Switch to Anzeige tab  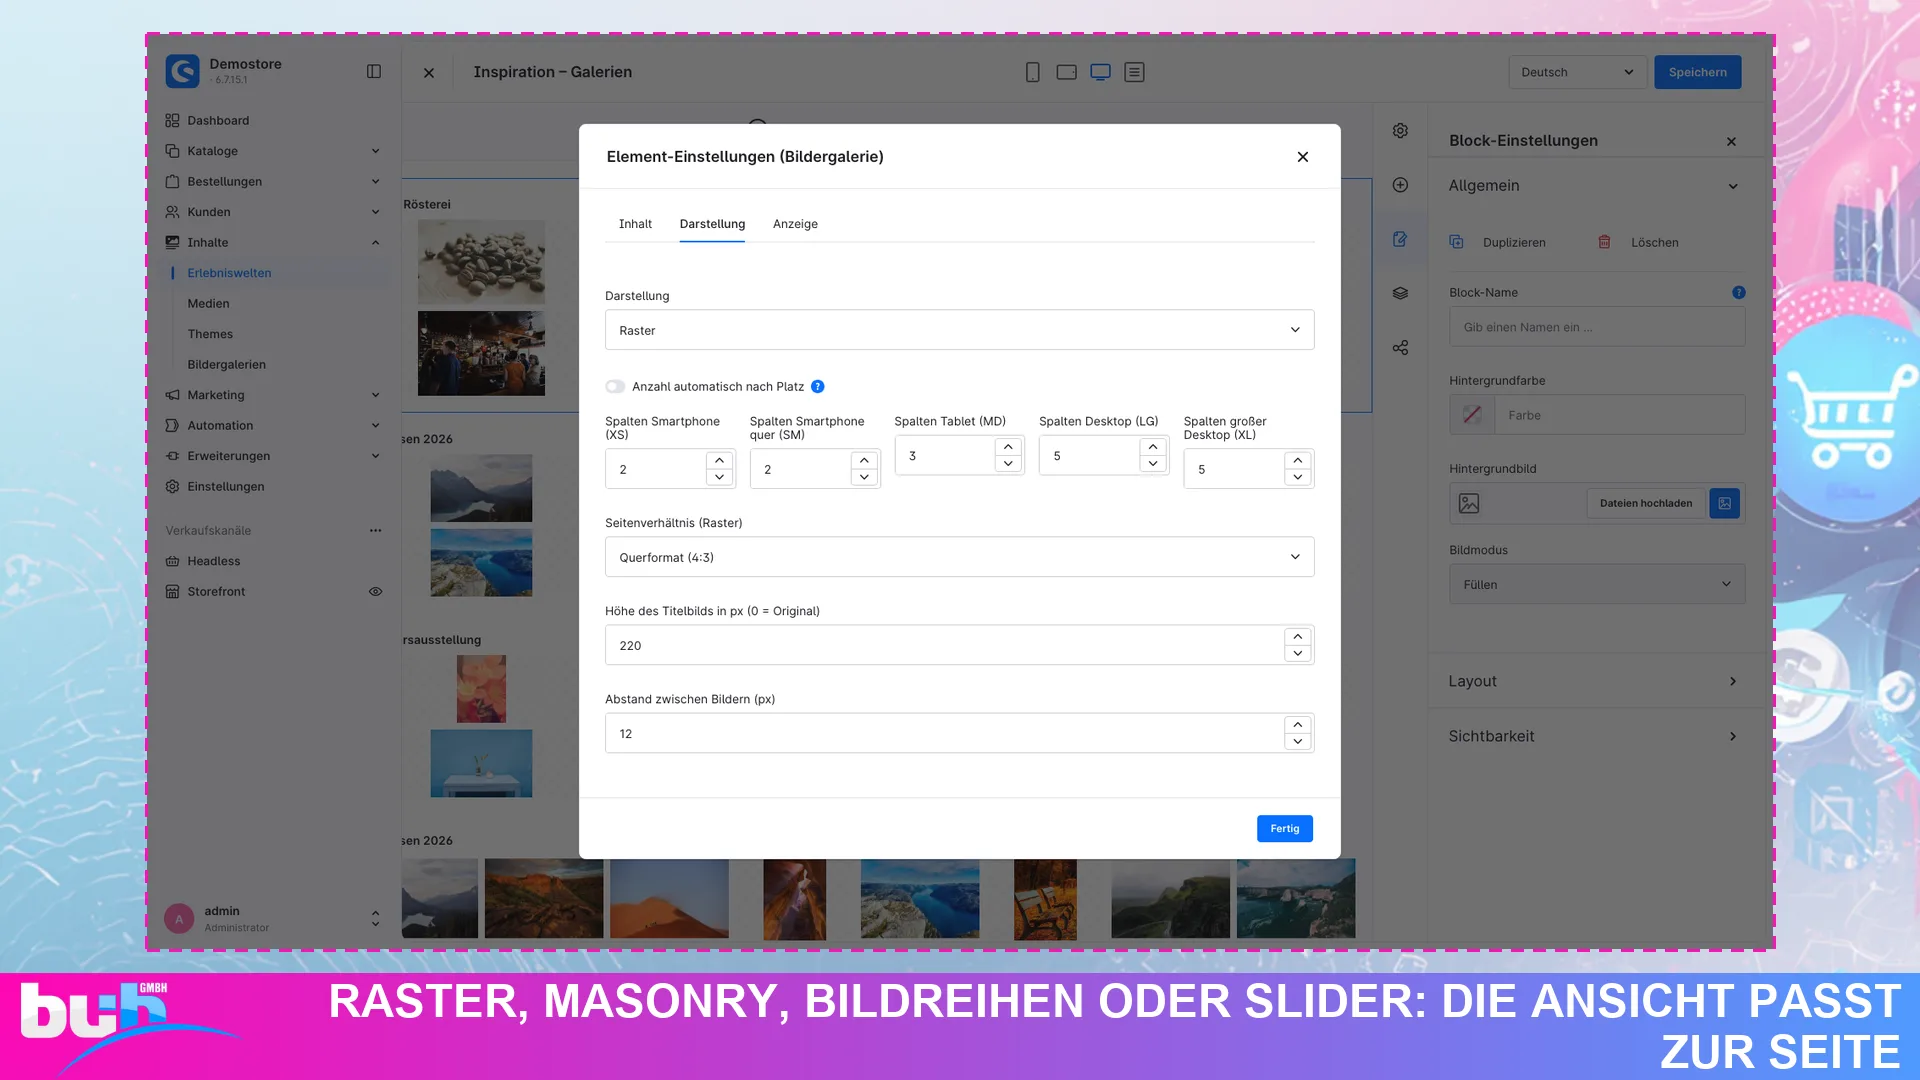click(x=795, y=224)
